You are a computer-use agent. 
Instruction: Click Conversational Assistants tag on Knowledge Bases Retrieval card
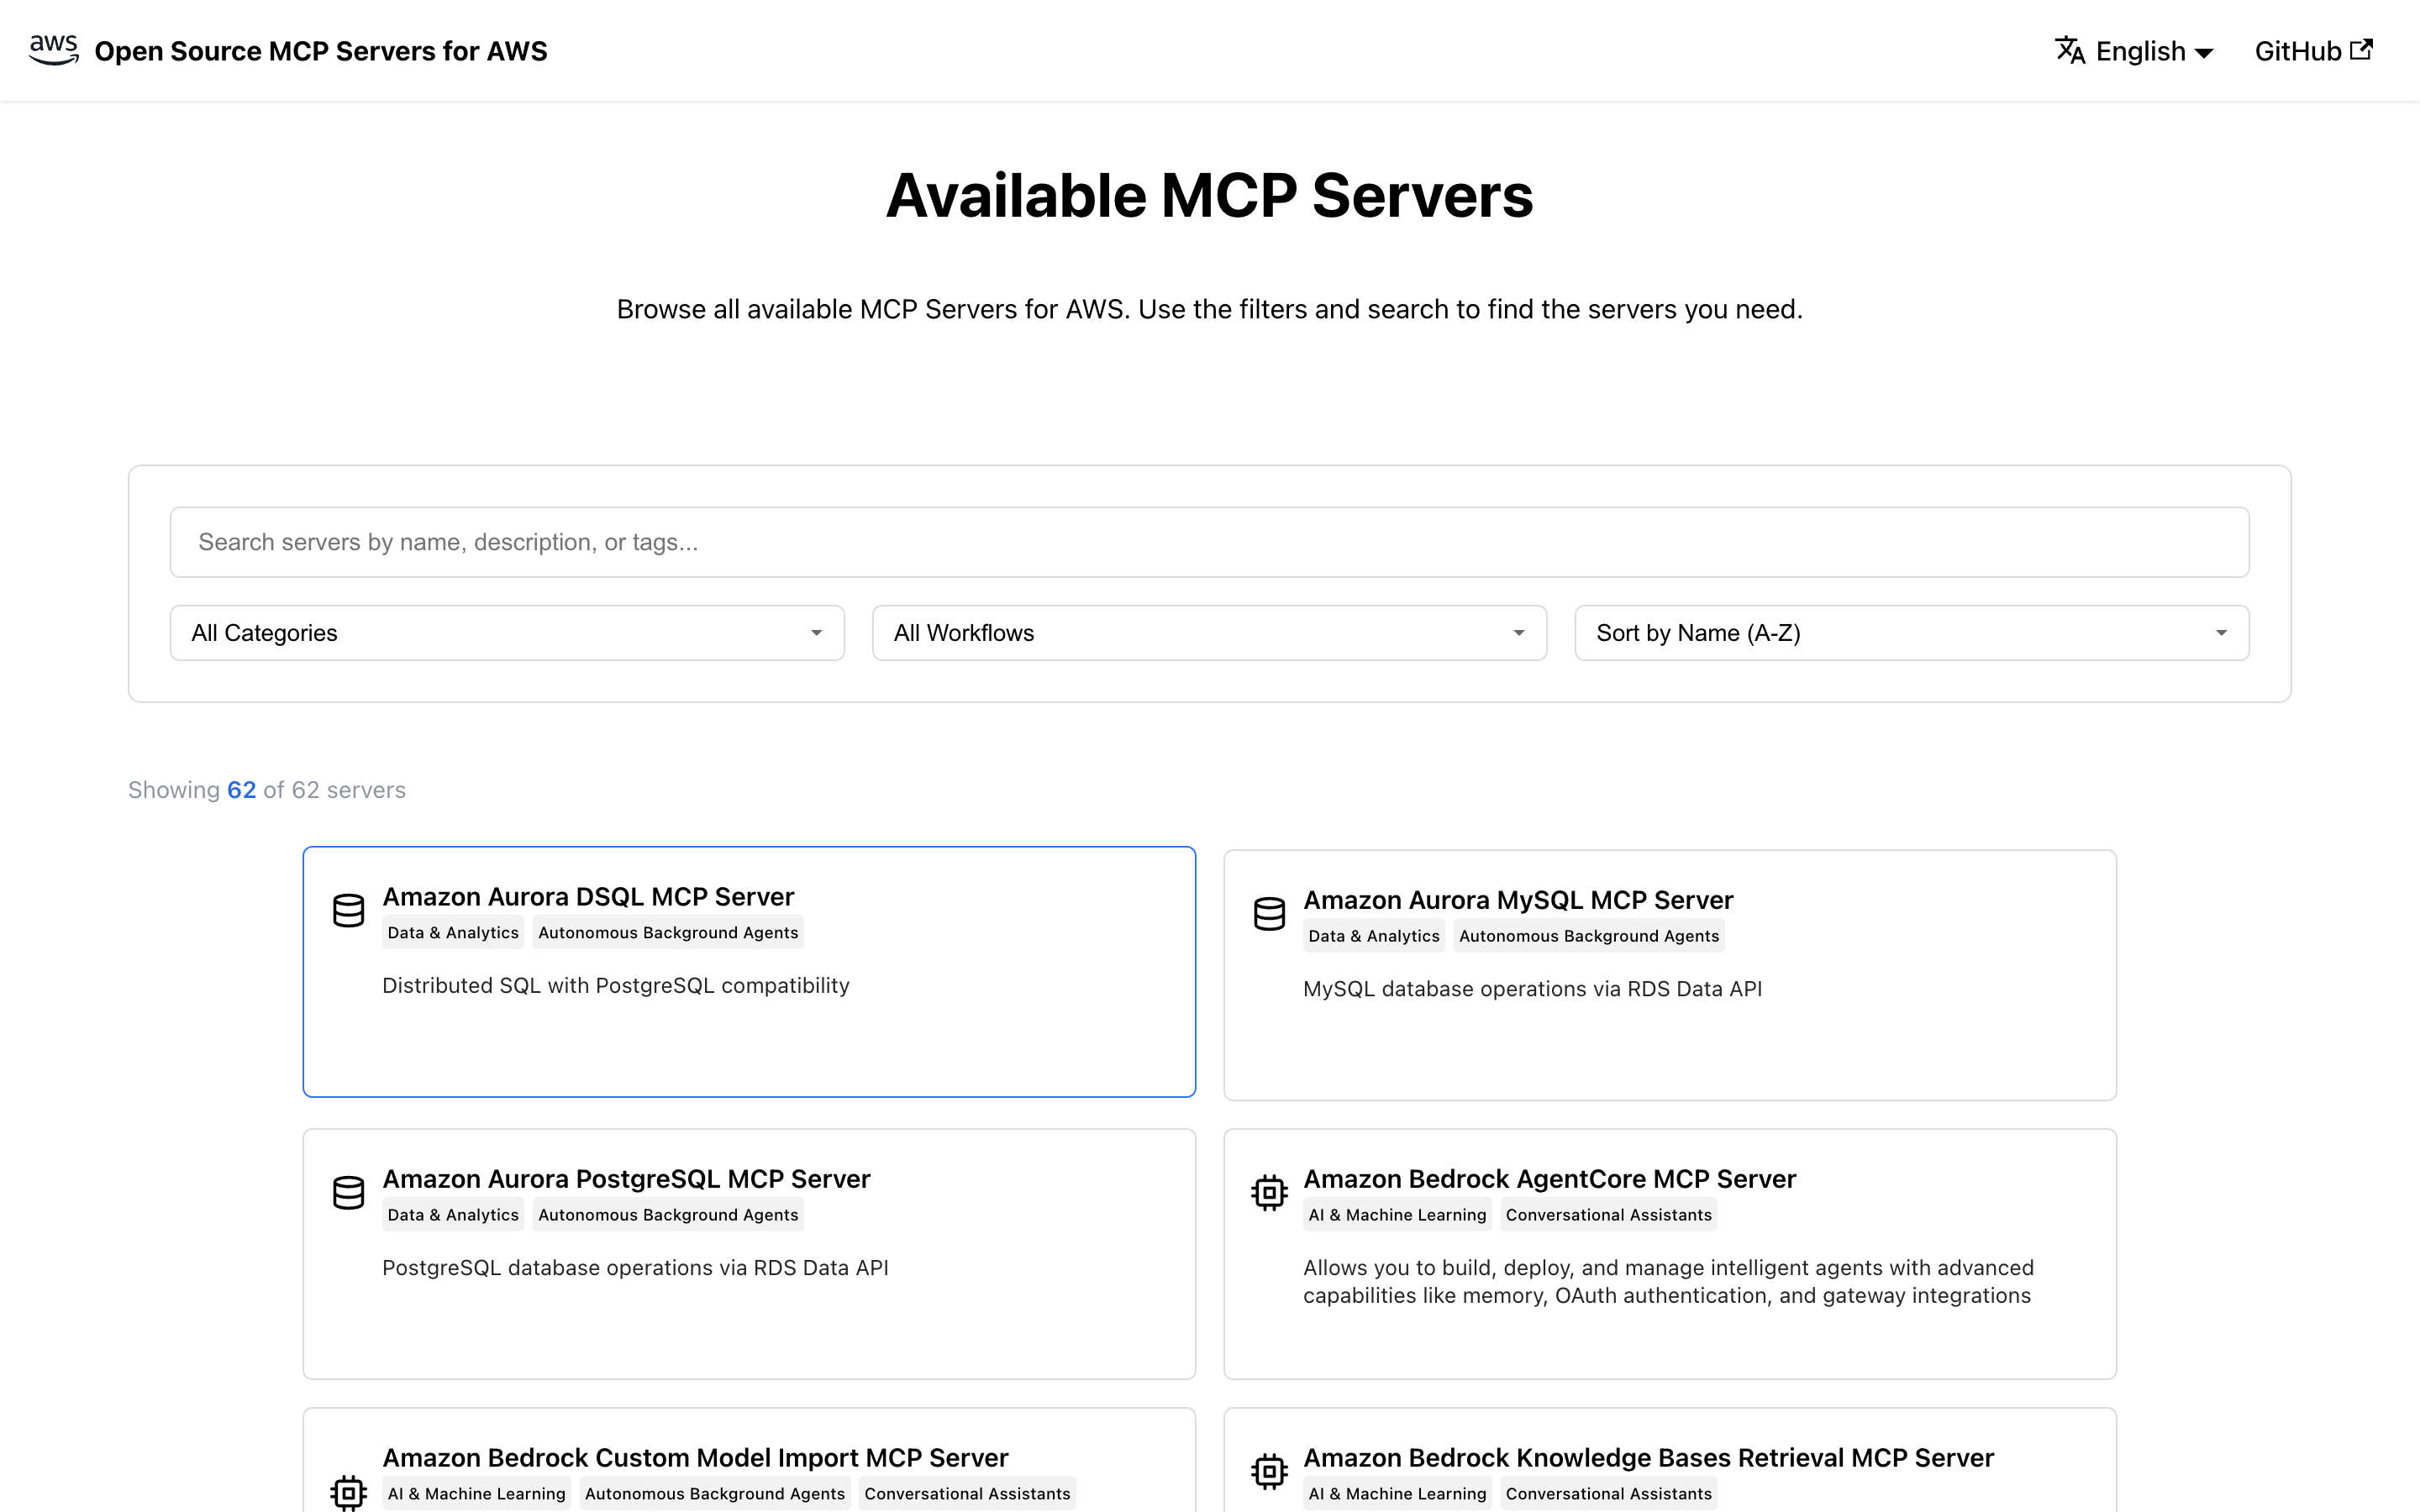pos(1608,1494)
